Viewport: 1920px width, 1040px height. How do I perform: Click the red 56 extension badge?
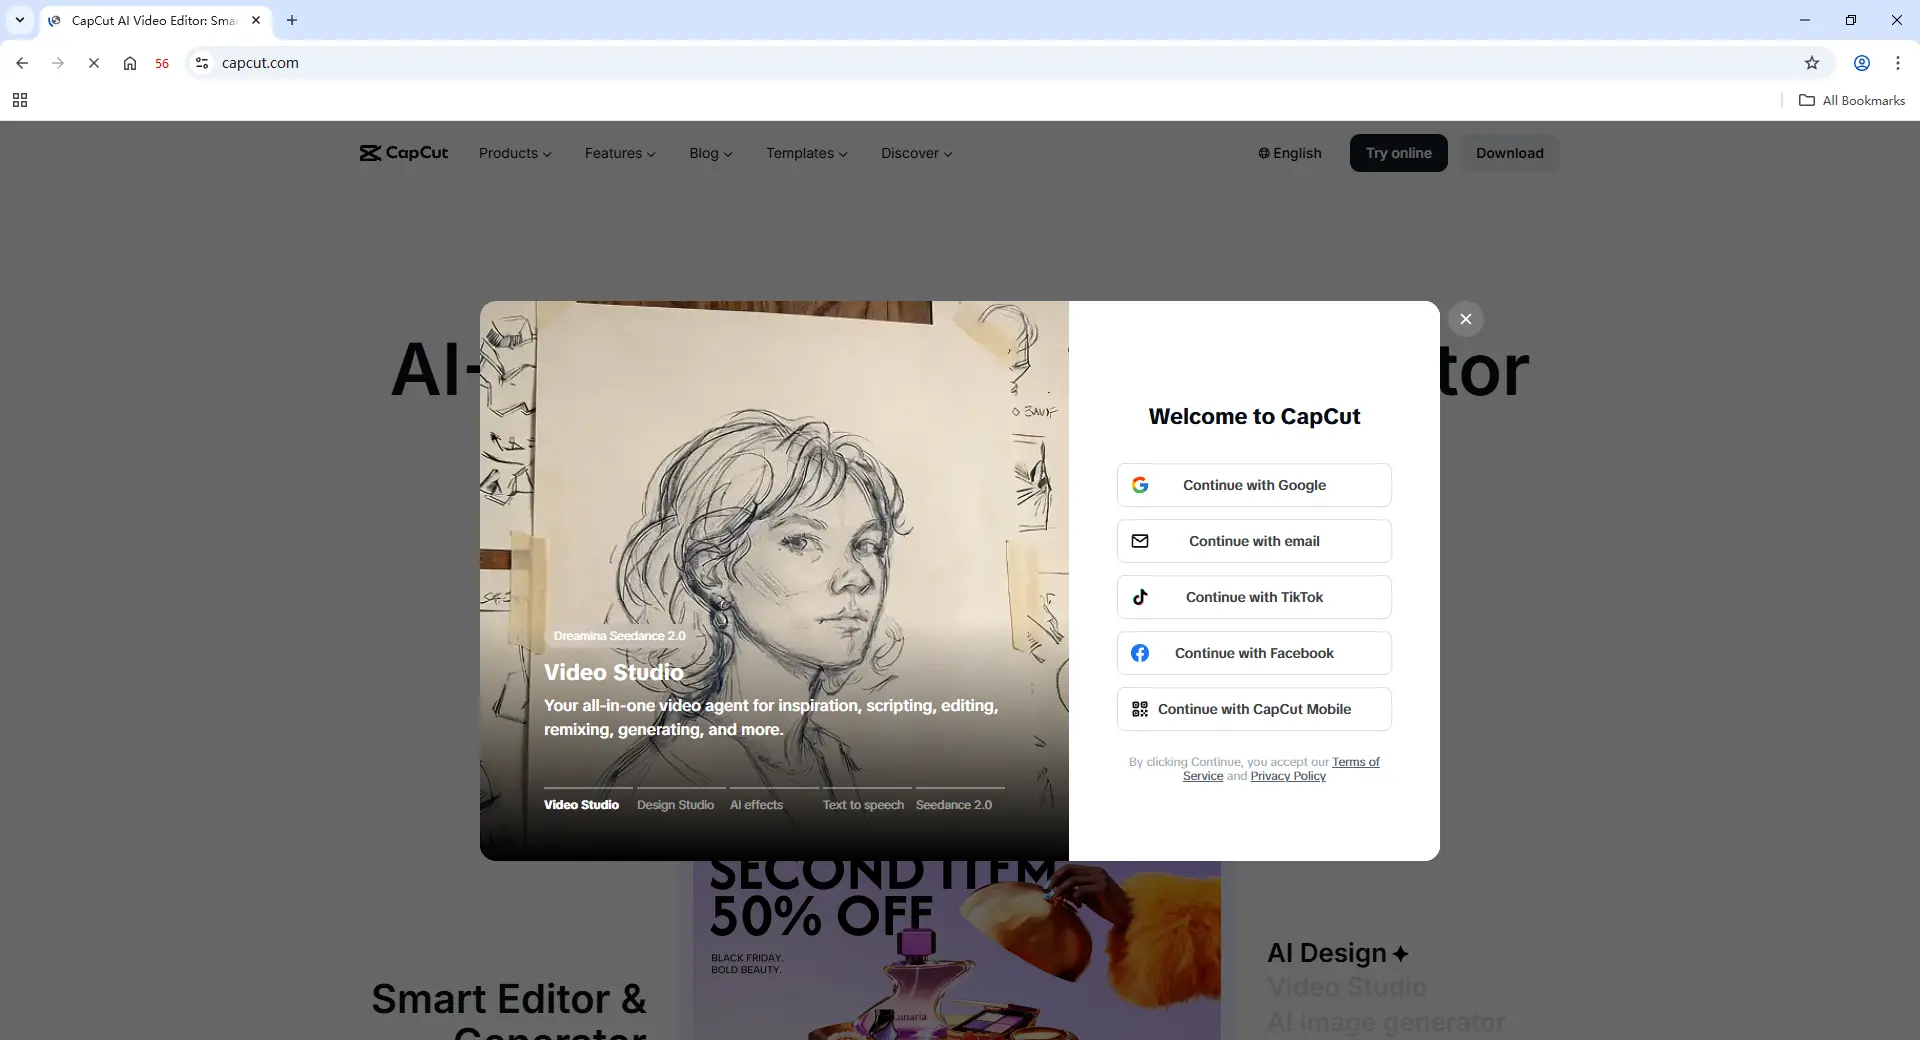162,63
